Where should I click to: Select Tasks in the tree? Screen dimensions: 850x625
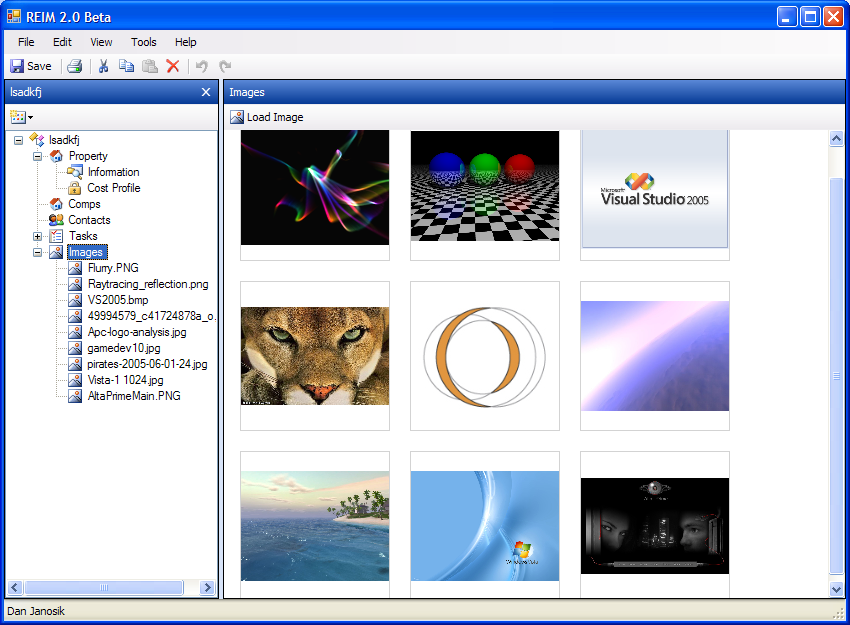pos(83,236)
